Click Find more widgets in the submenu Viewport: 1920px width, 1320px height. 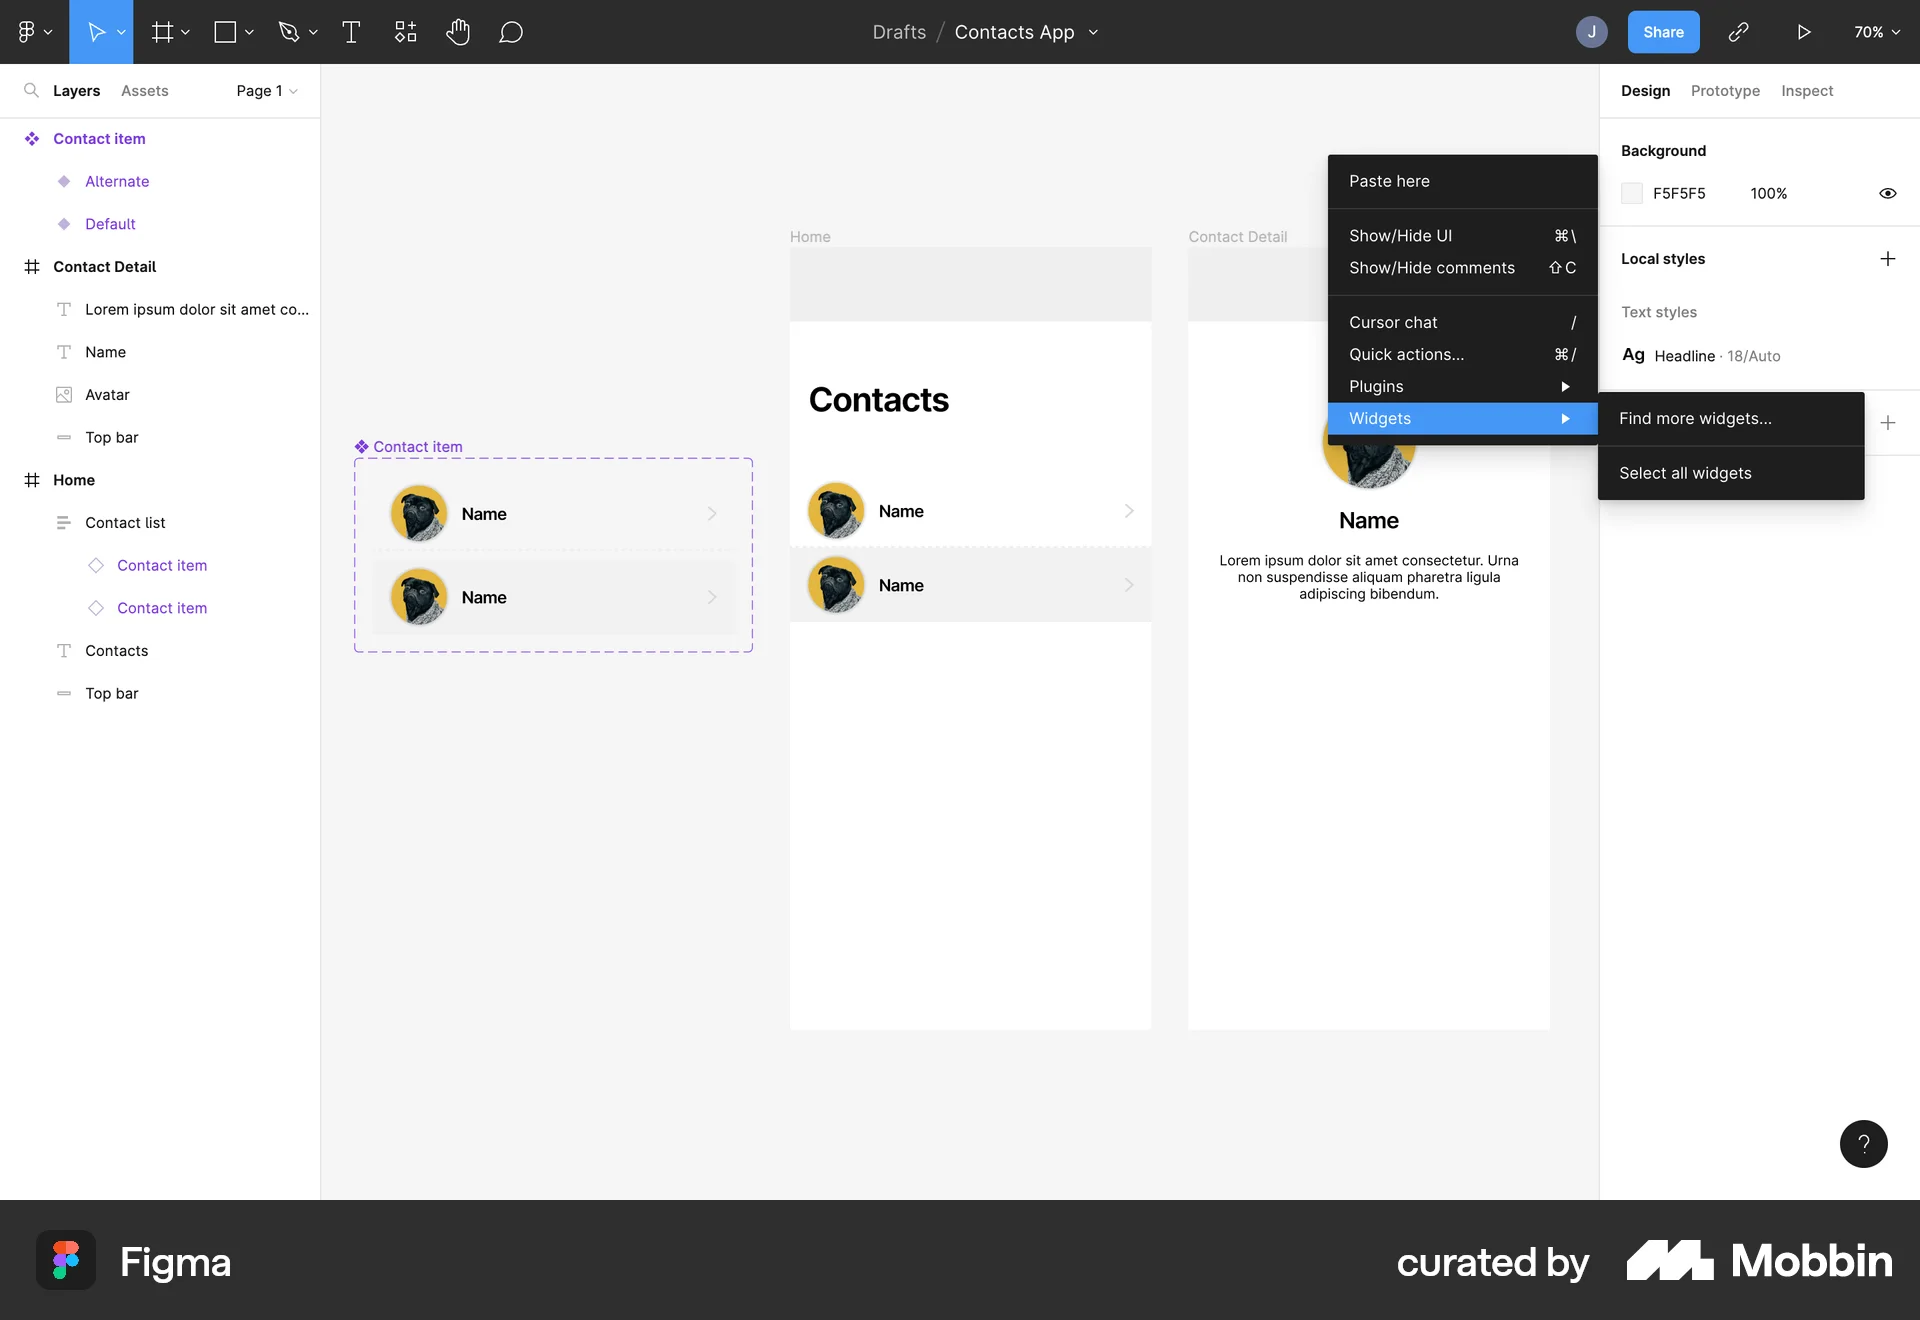pyautogui.click(x=1696, y=418)
